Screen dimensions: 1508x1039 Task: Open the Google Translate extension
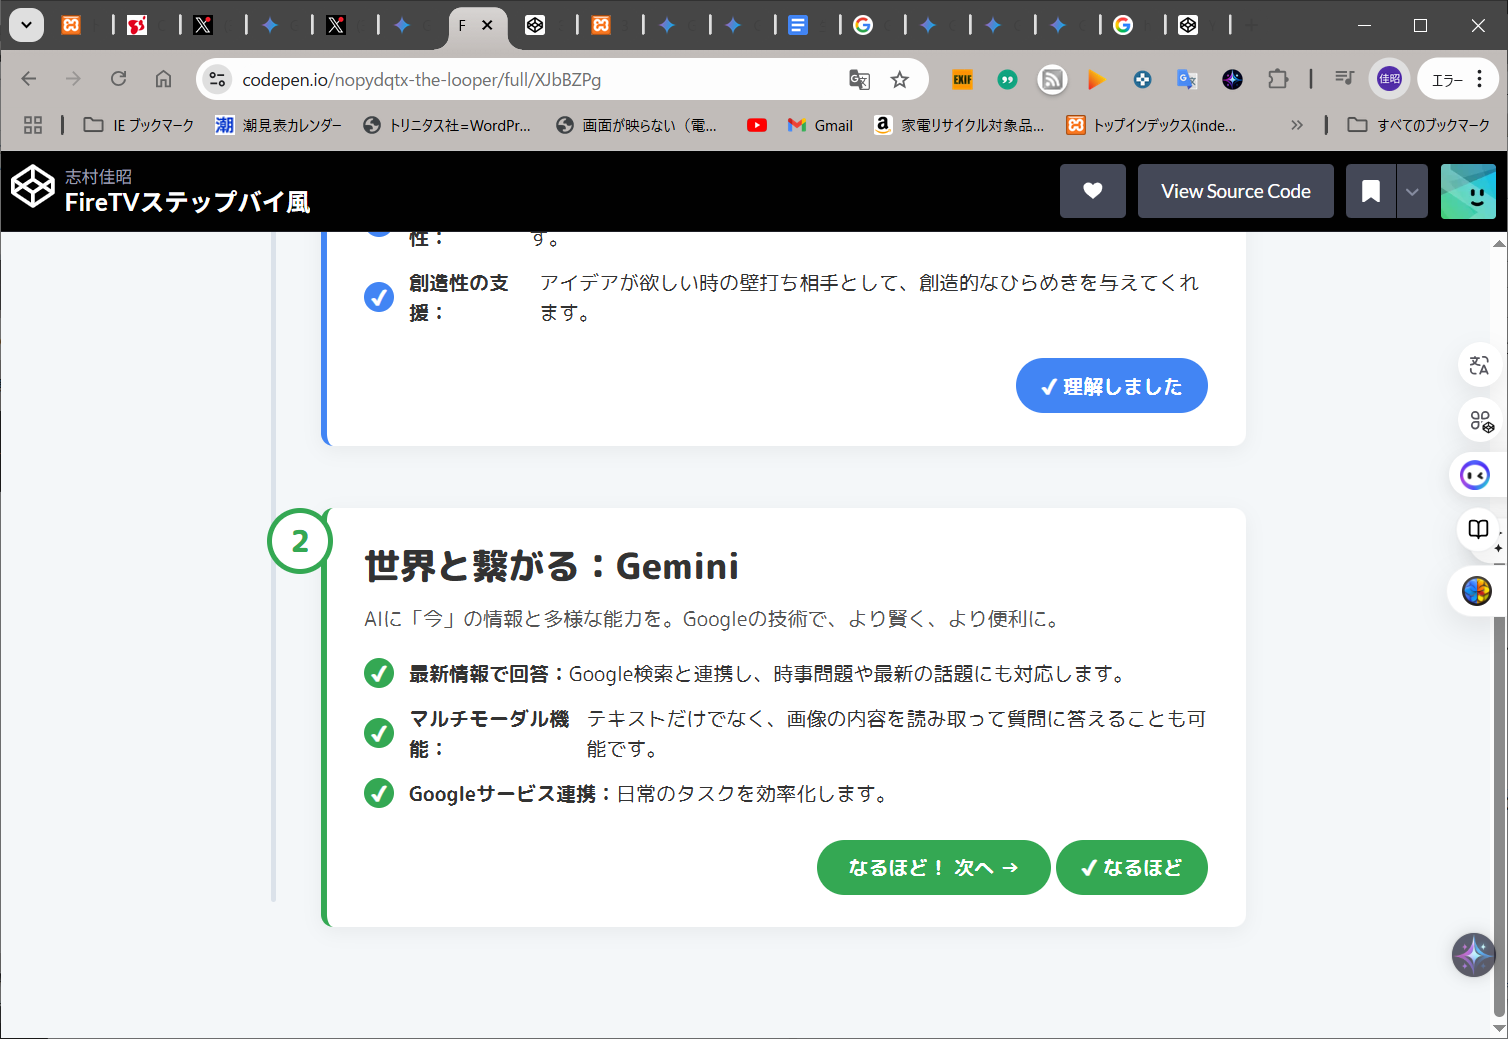point(1187,80)
